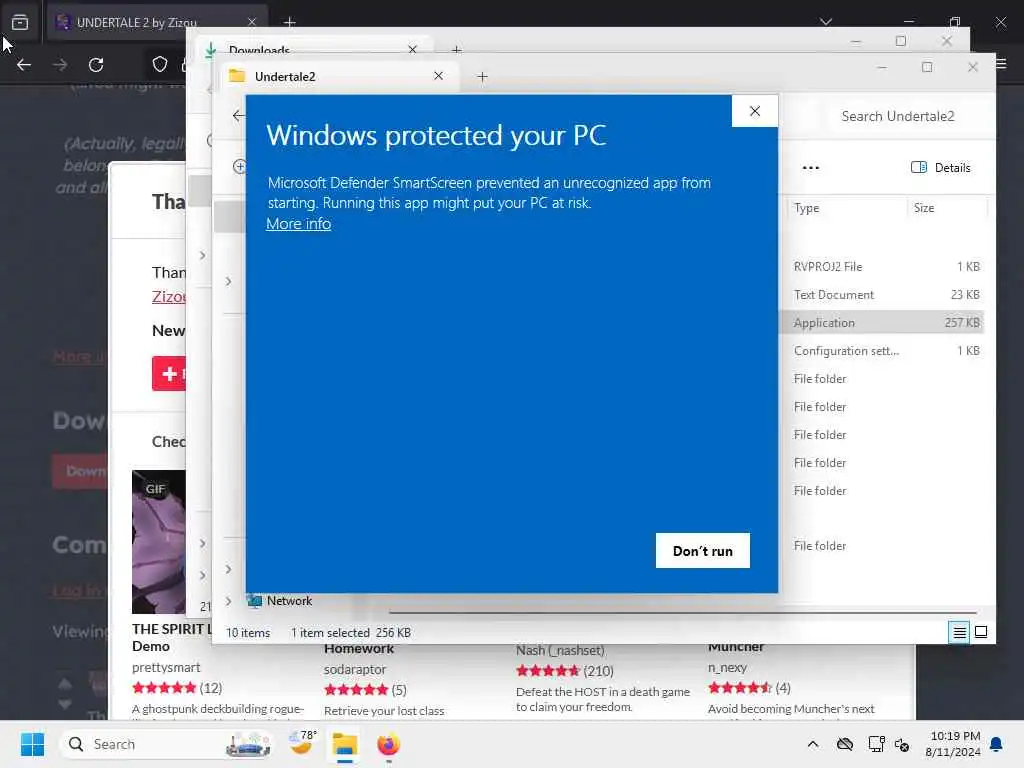1024x768 pixels.
Task: Open the Firefox hamburger menu
Action: click(x=1001, y=63)
